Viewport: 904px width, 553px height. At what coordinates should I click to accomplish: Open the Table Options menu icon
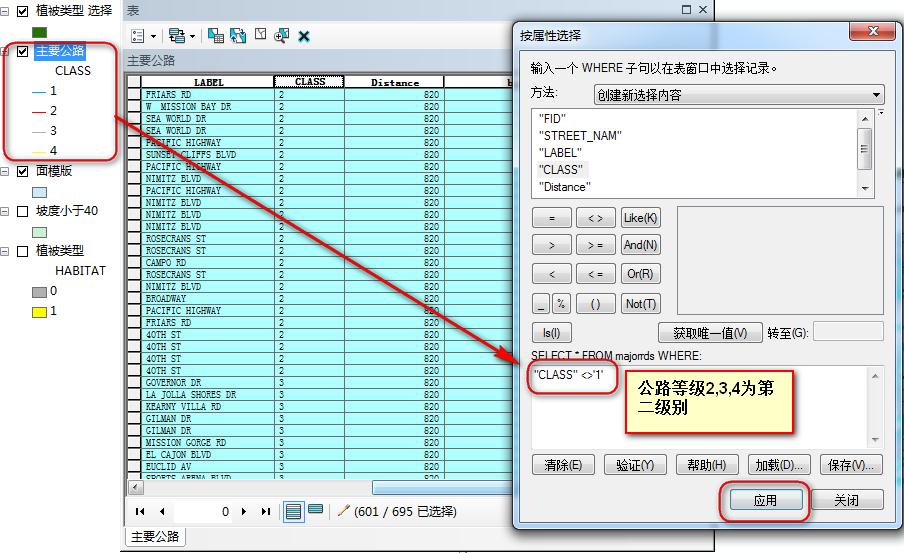click(138, 36)
